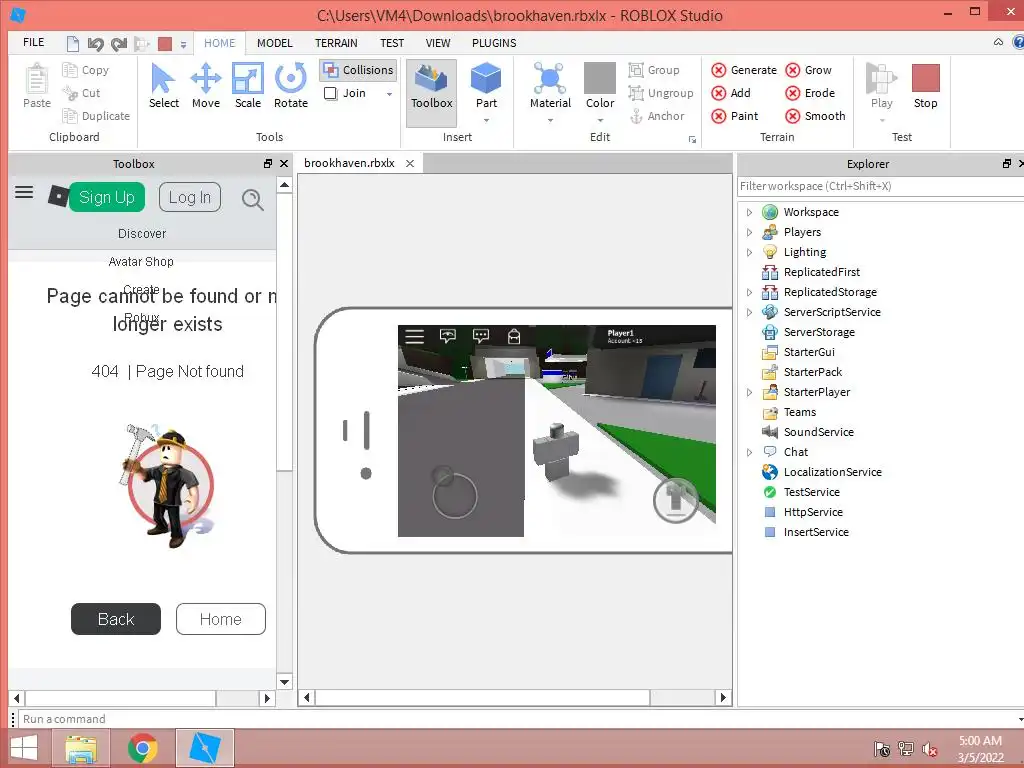The width and height of the screenshot is (1024, 768).
Task: Click the Back button on 404 page
Action: pyautogui.click(x=116, y=619)
